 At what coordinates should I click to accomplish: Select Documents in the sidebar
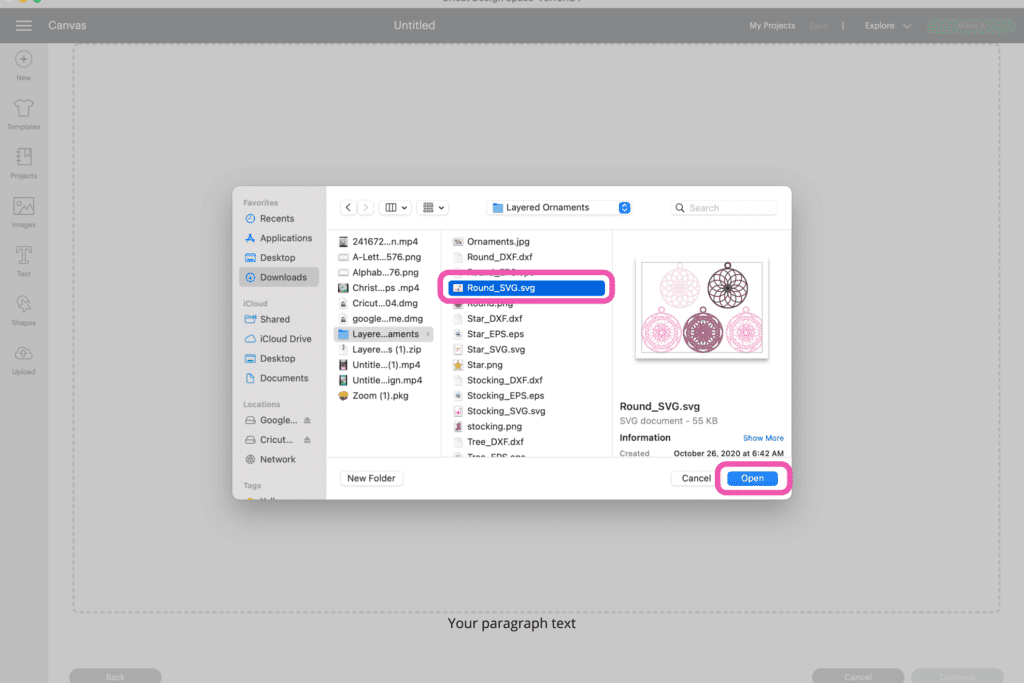(279, 378)
